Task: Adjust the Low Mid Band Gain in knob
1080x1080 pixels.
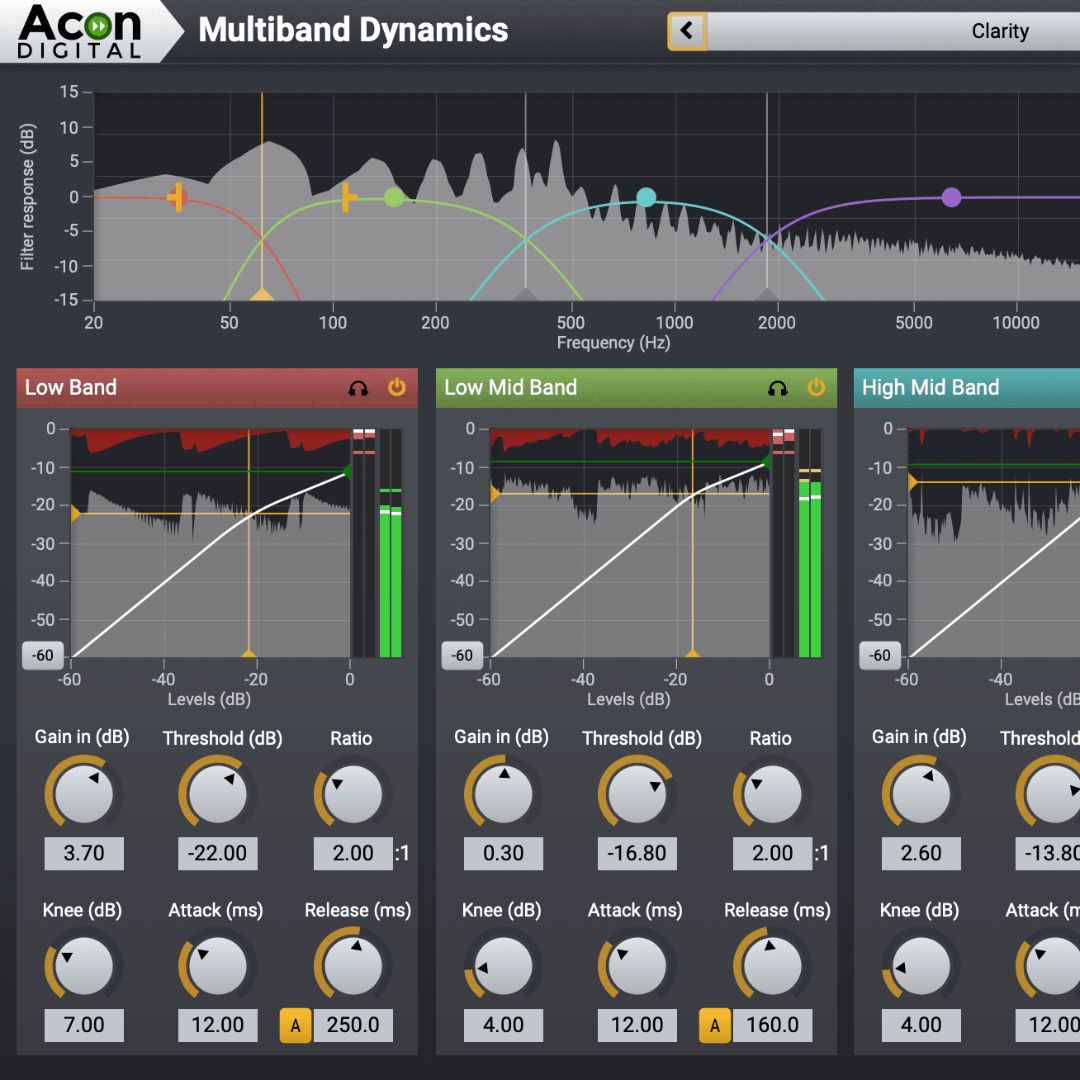Action: pyautogui.click(x=503, y=793)
